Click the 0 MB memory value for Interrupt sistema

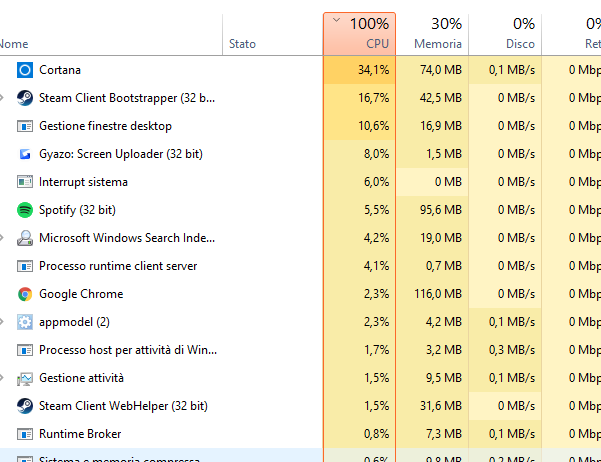coord(448,182)
